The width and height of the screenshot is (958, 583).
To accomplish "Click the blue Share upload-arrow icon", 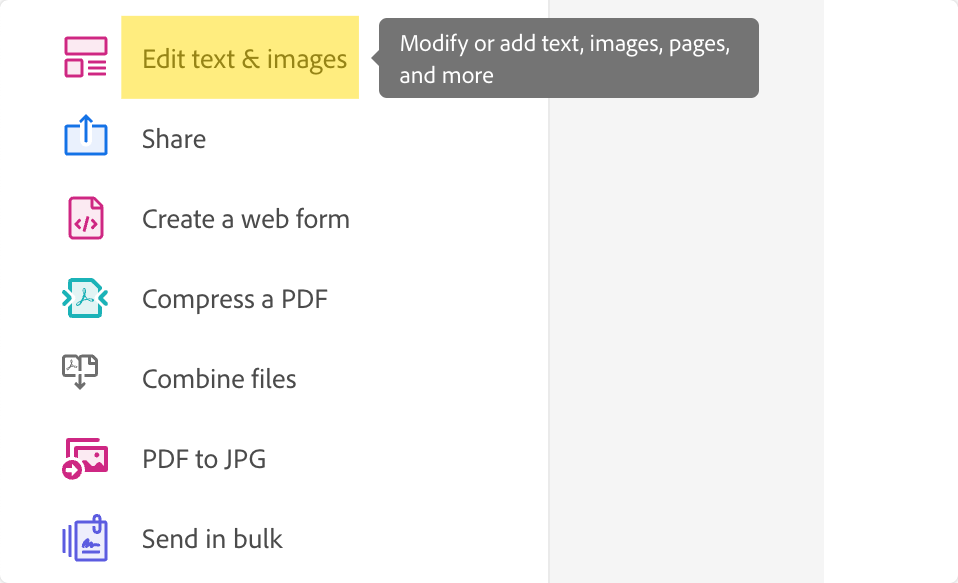I will pyautogui.click(x=86, y=135).
